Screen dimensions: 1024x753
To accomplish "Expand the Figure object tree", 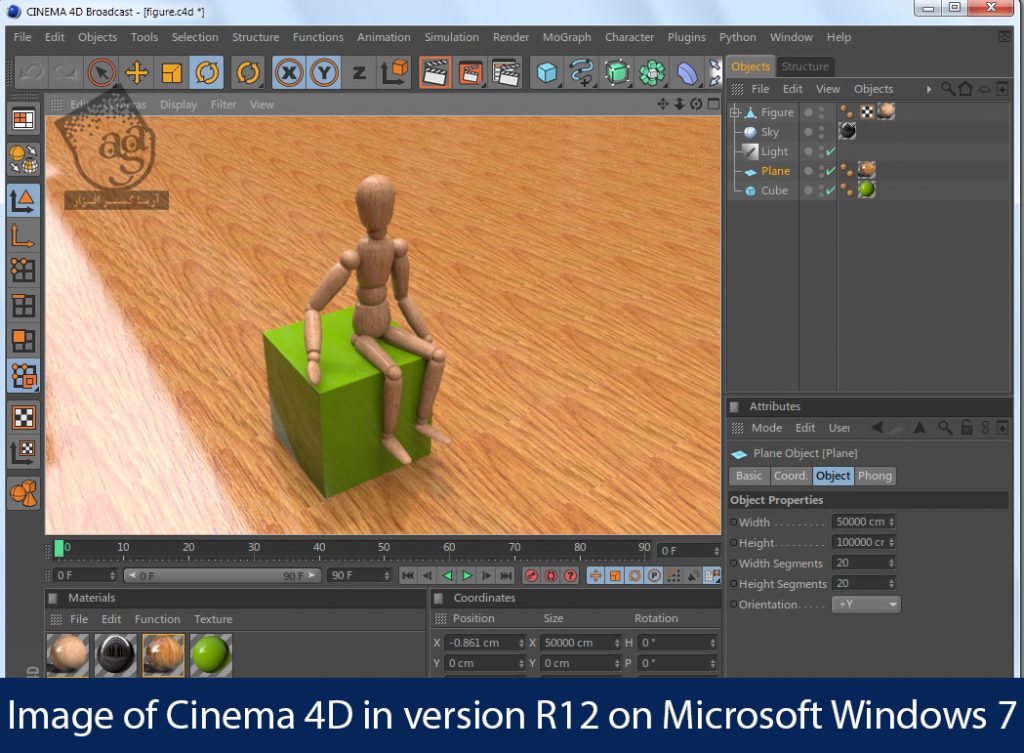I will (x=735, y=112).
